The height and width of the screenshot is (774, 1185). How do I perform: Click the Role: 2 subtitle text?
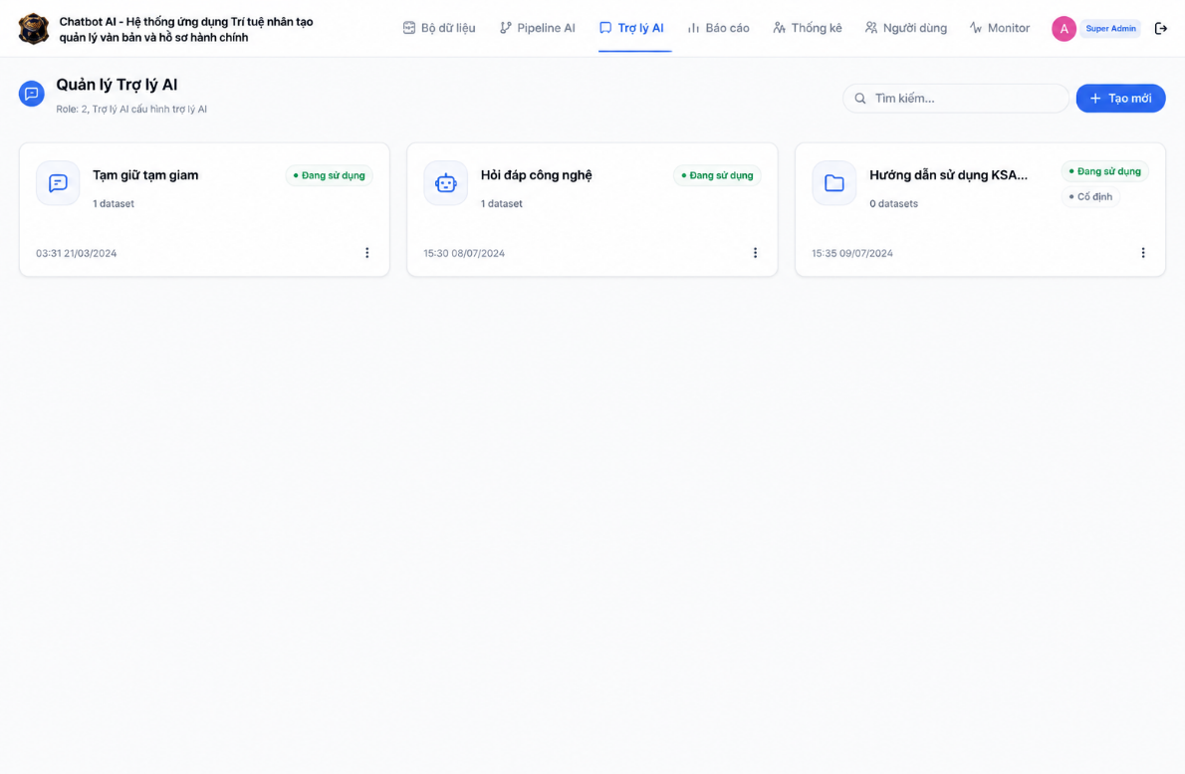[x=131, y=109]
